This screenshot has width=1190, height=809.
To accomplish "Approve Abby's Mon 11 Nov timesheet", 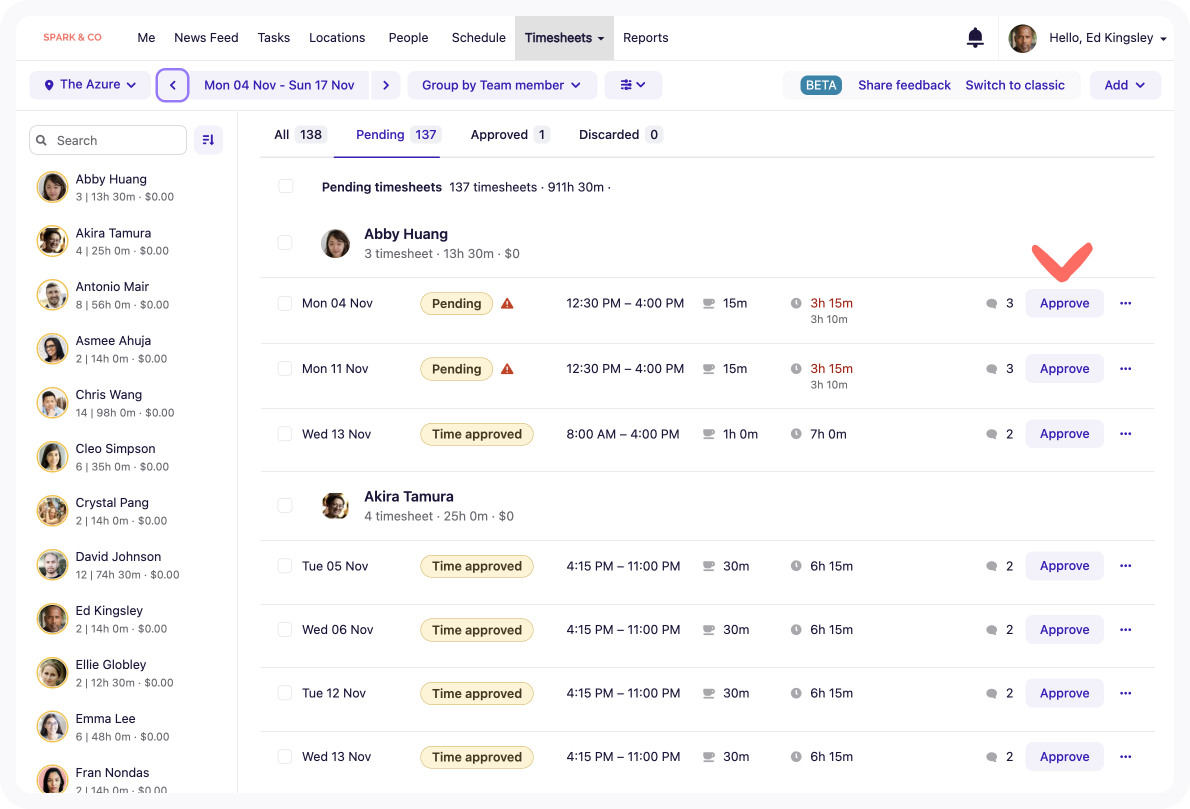I will point(1064,369).
